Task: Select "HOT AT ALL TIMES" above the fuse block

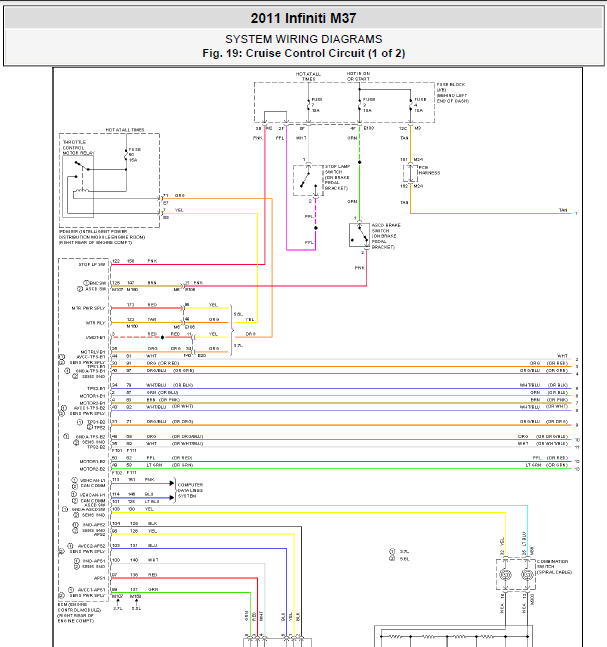Action: pyautogui.click(x=308, y=76)
